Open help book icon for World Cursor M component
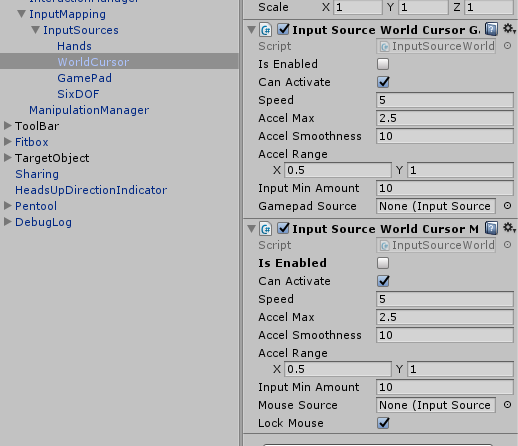Screen dimensions: 518x446 click(x=491, y=228)
